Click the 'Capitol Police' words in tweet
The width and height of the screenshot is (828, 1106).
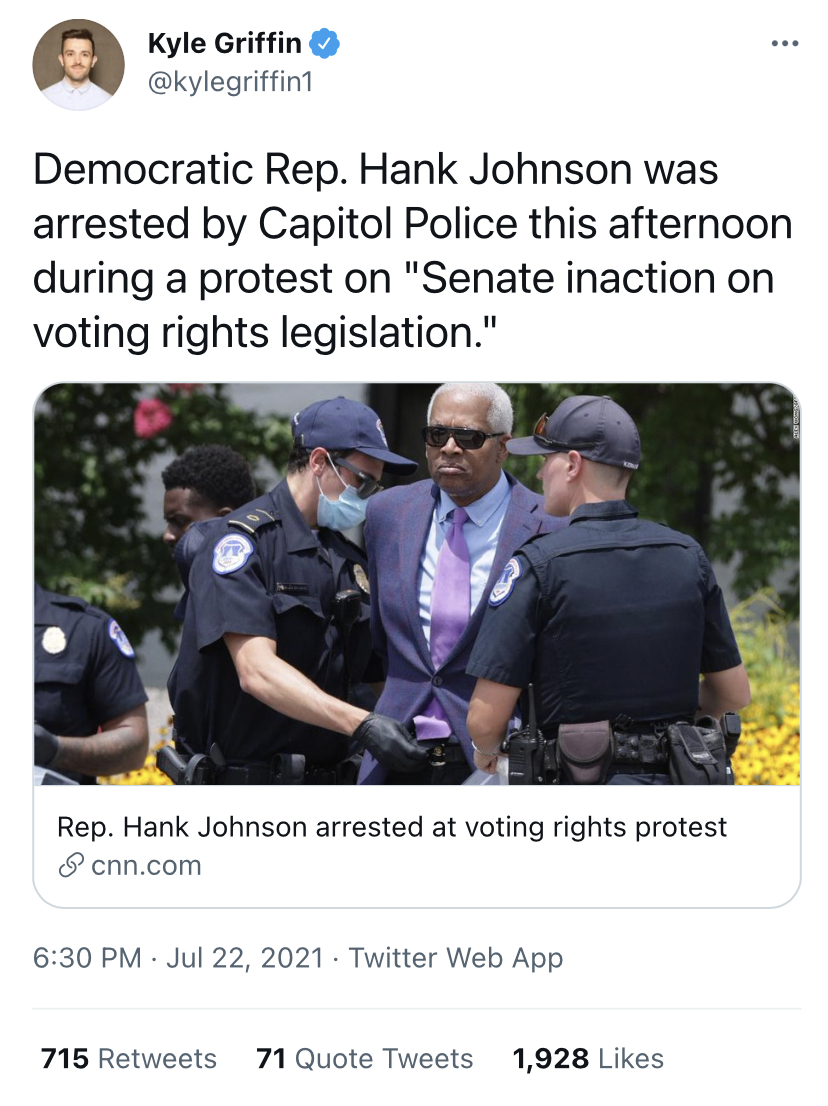coord(399,224)
